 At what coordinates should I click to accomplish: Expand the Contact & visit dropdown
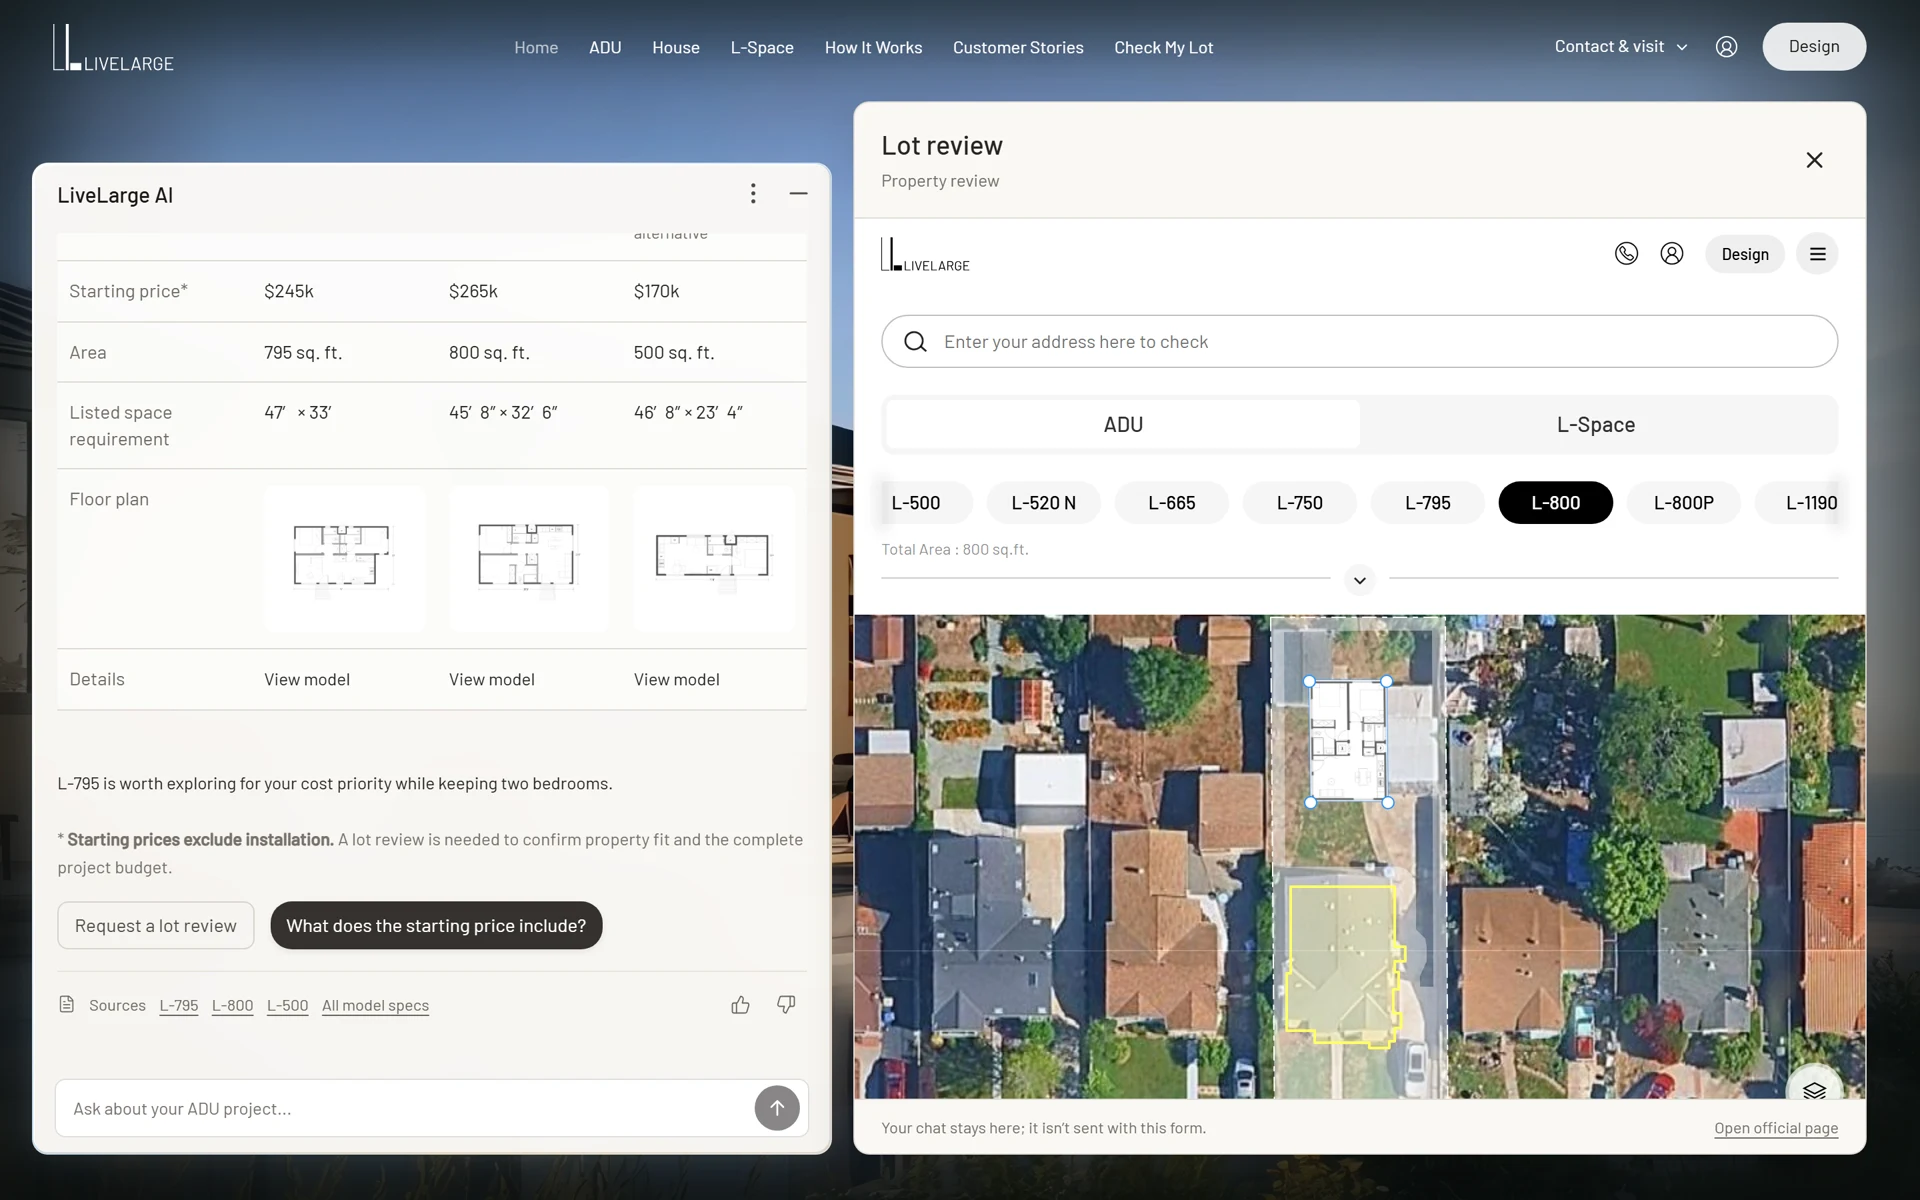point(1621,47)
